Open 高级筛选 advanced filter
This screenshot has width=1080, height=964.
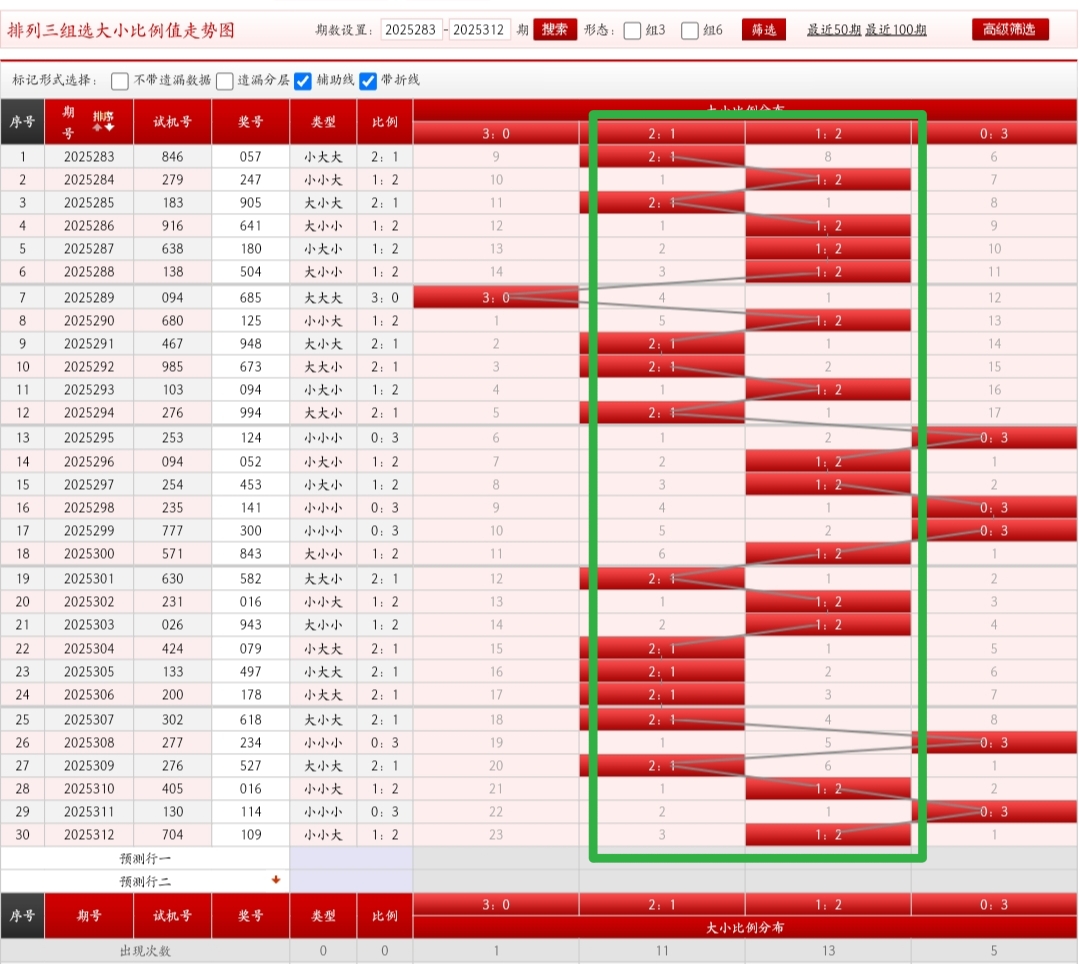[1010, 30]
